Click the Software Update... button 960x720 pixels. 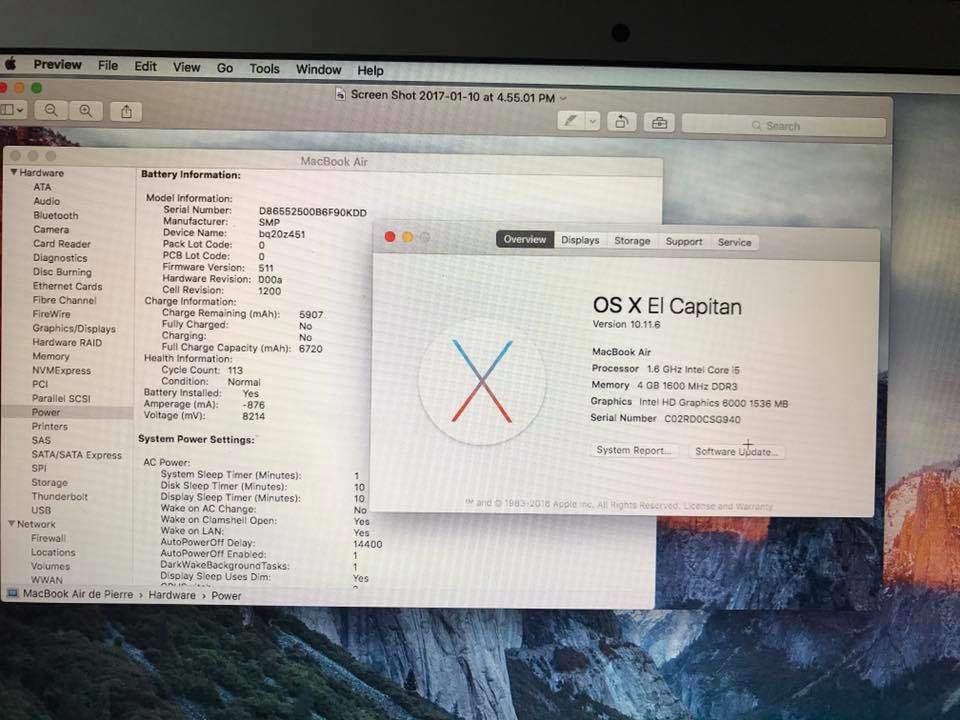(737, 452)
